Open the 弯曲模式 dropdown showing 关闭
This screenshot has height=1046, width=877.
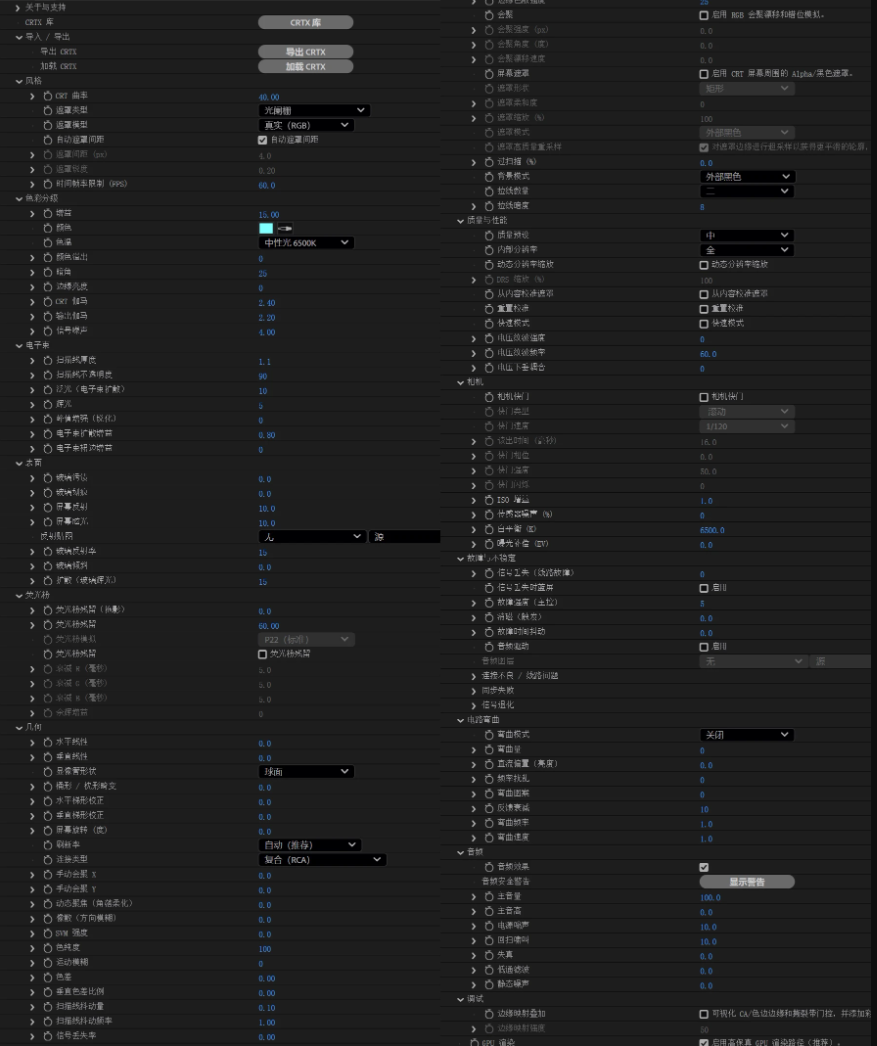coord(746,734)
